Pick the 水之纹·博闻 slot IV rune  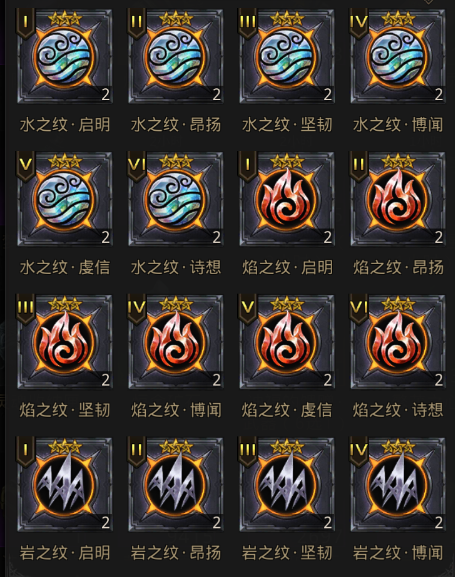398,56
